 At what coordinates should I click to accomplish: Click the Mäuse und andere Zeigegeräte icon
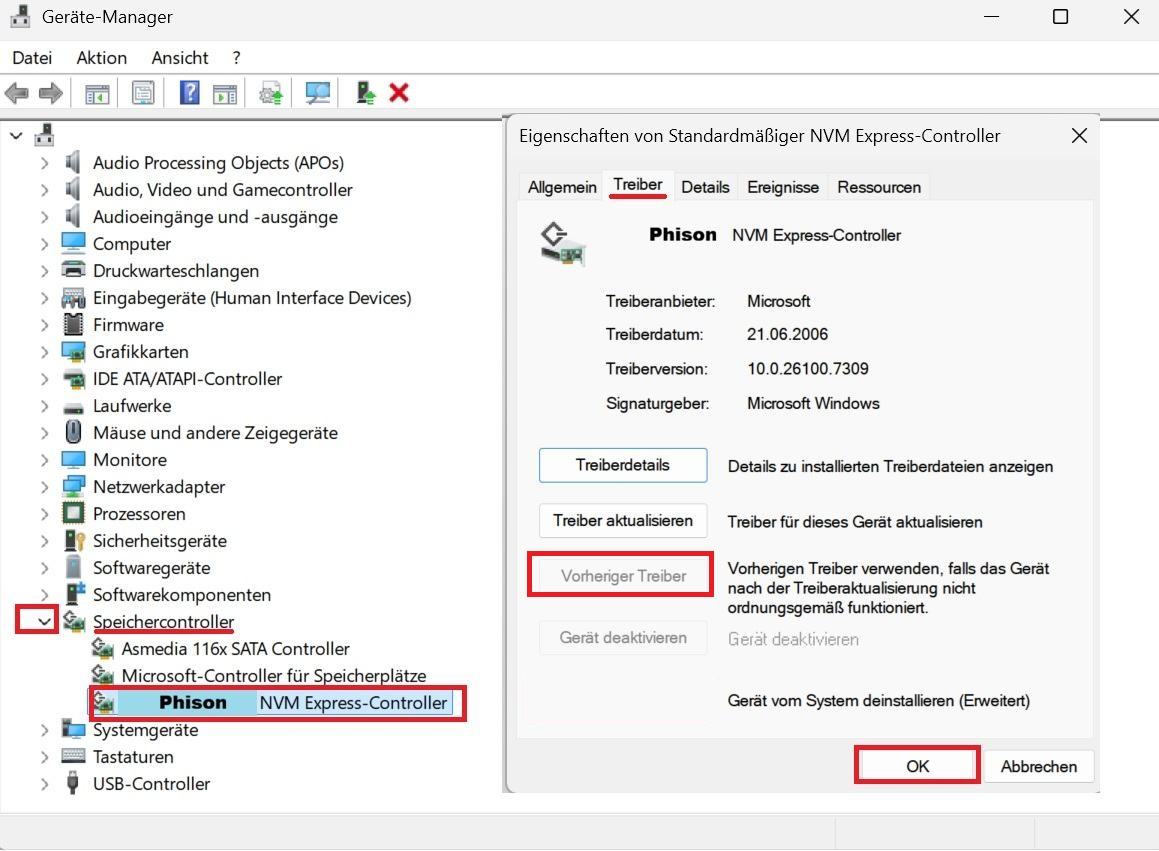[x=73, y=432]
